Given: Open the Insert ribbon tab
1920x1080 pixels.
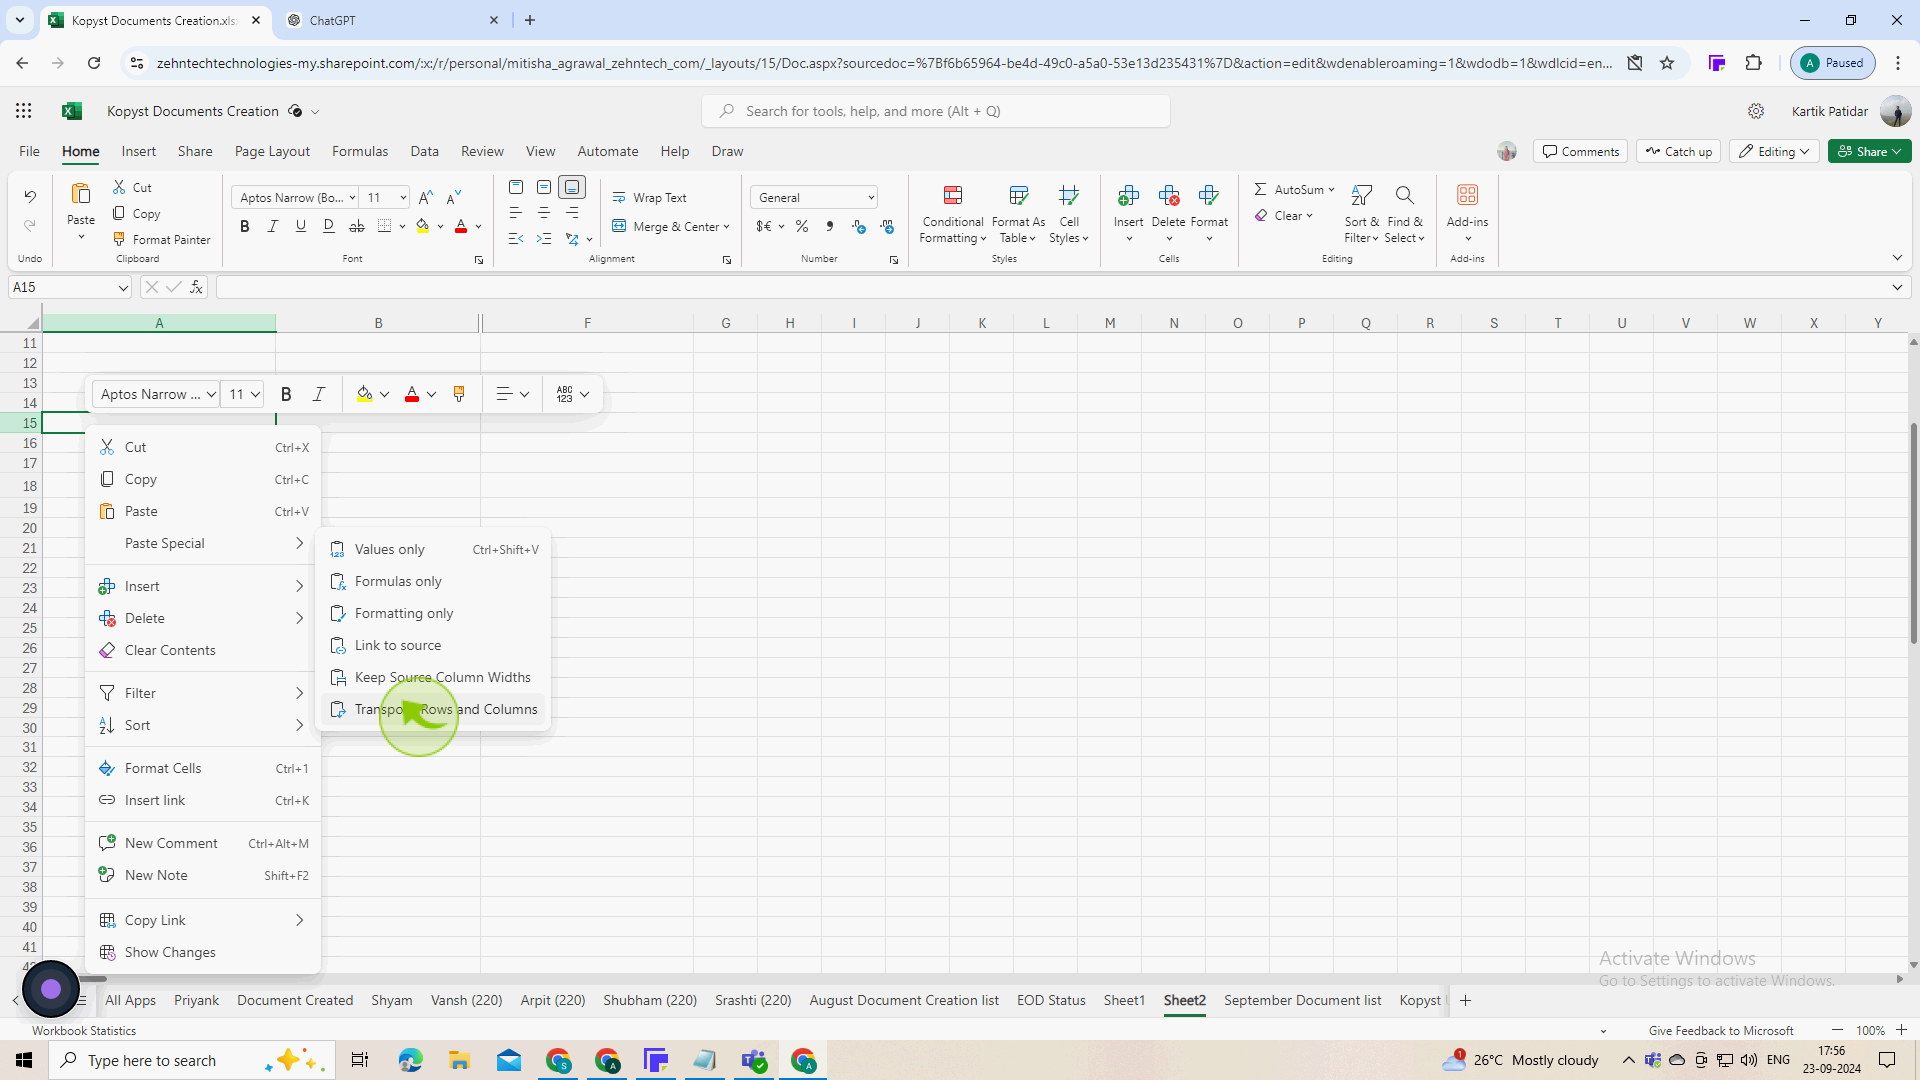Looking at the screenshot, I should click(x=138, y=151).
